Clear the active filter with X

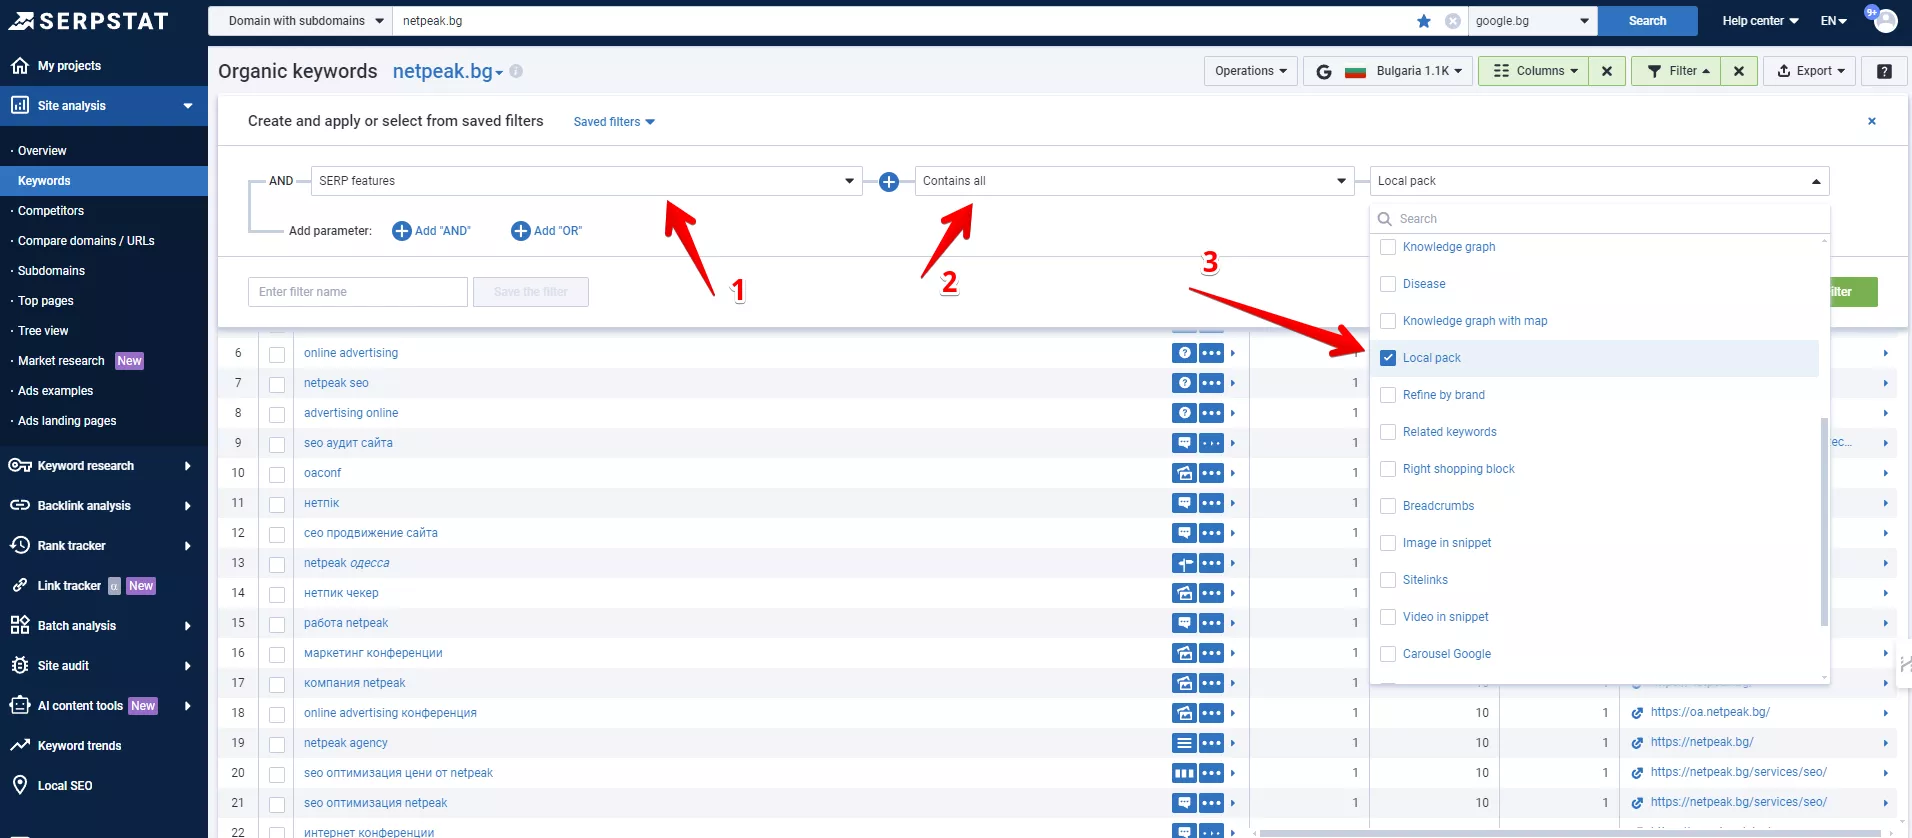click(x=1739, y=71)
